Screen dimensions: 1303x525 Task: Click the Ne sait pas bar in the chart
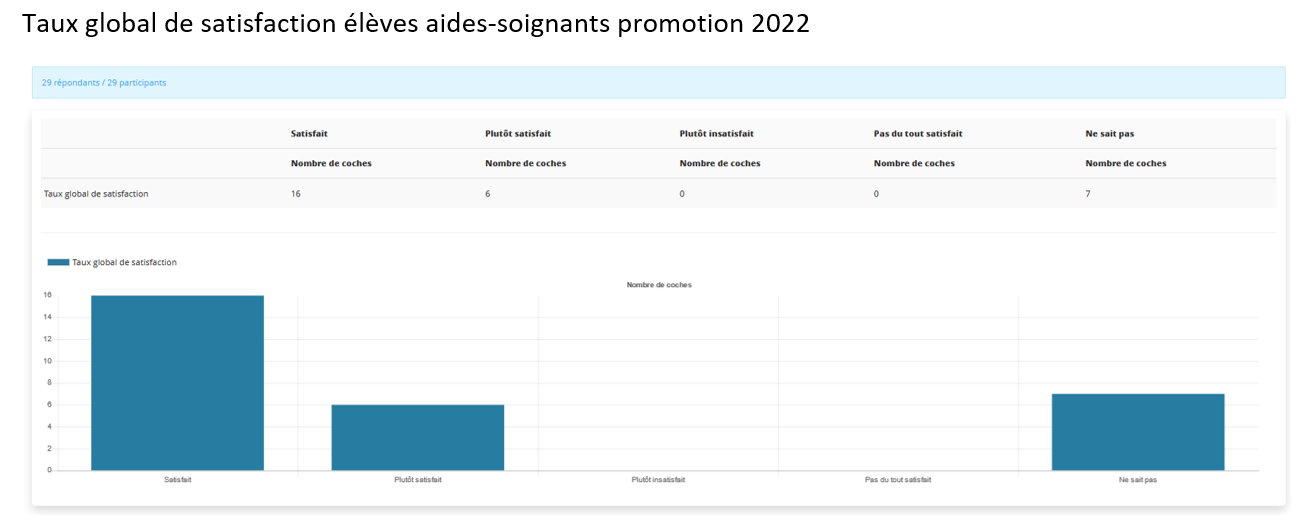tap(1138, 432)
